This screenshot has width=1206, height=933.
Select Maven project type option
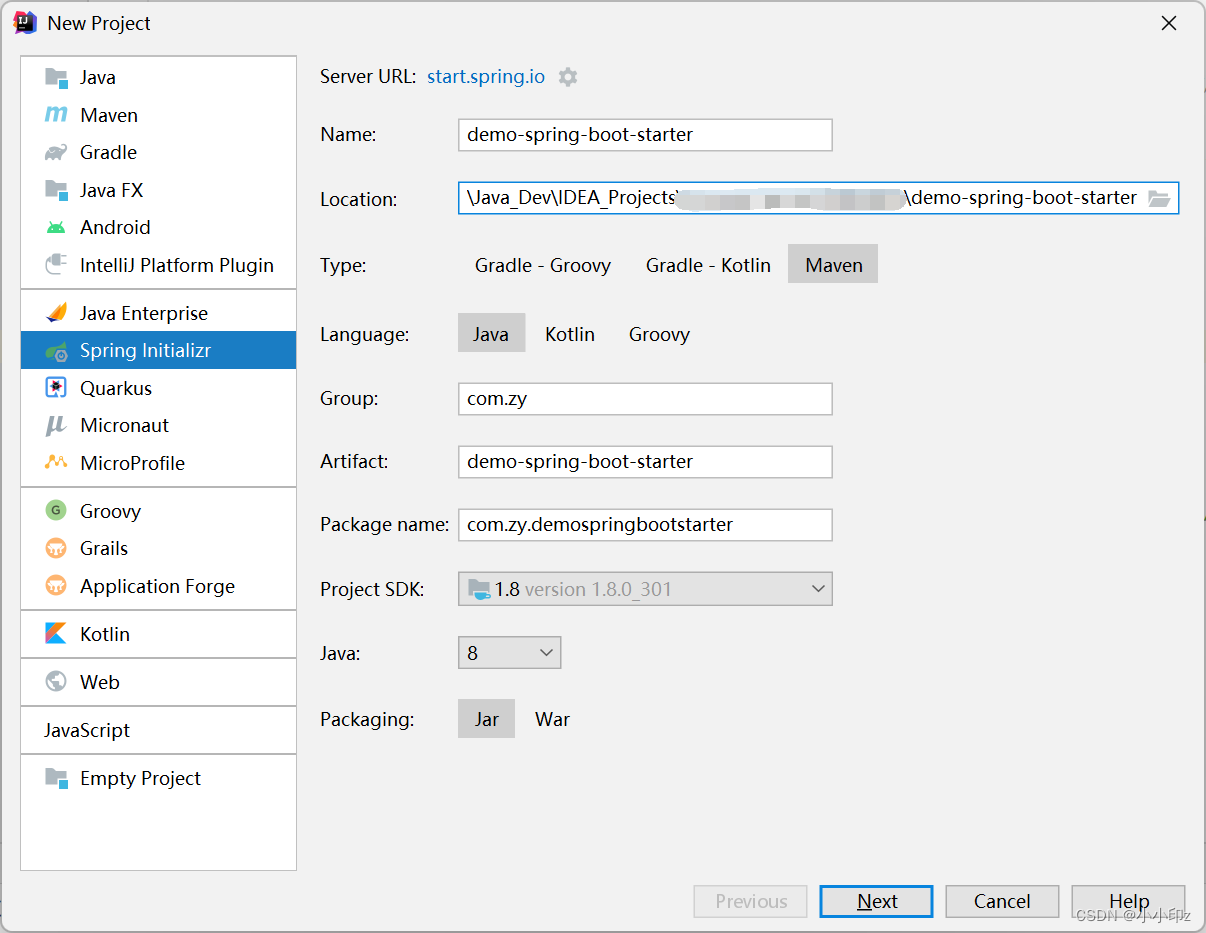pyautogui.click(x=833, y=265)
